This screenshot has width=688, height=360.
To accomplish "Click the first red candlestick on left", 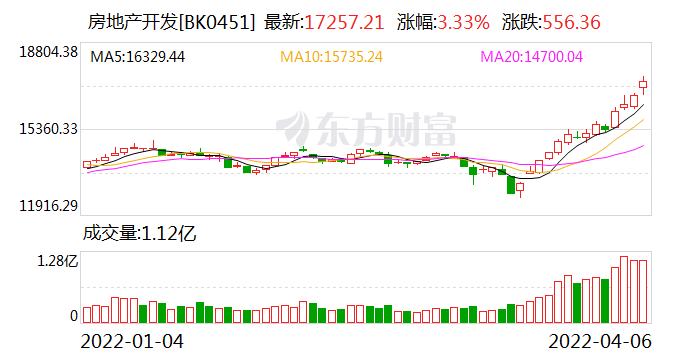I will [x=87, y=165].
